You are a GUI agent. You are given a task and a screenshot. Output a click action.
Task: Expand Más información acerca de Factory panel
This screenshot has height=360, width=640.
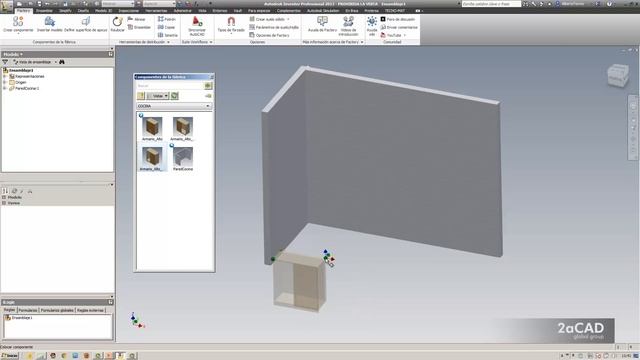coord(362,42)
